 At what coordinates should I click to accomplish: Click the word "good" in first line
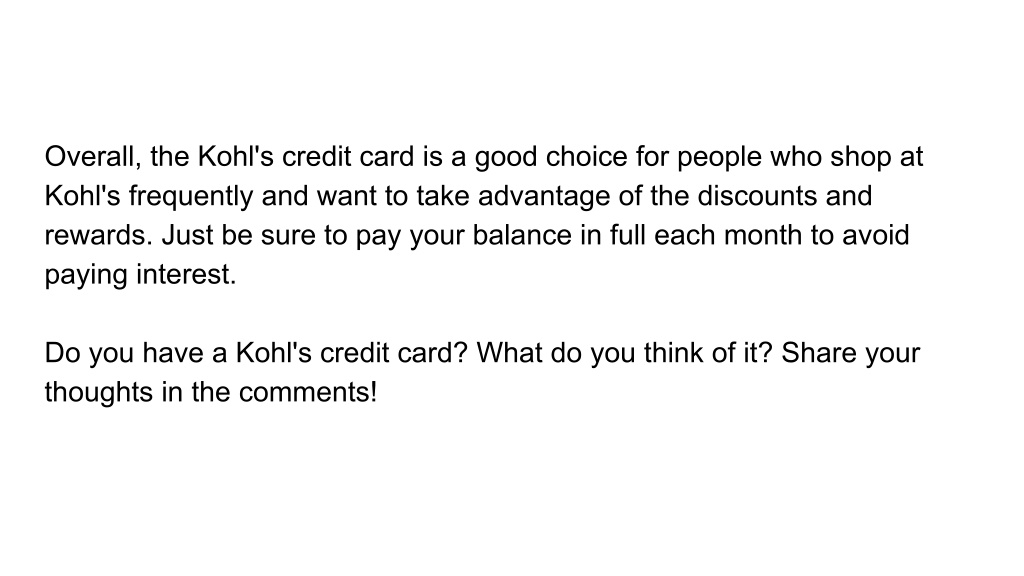[506, 158]
